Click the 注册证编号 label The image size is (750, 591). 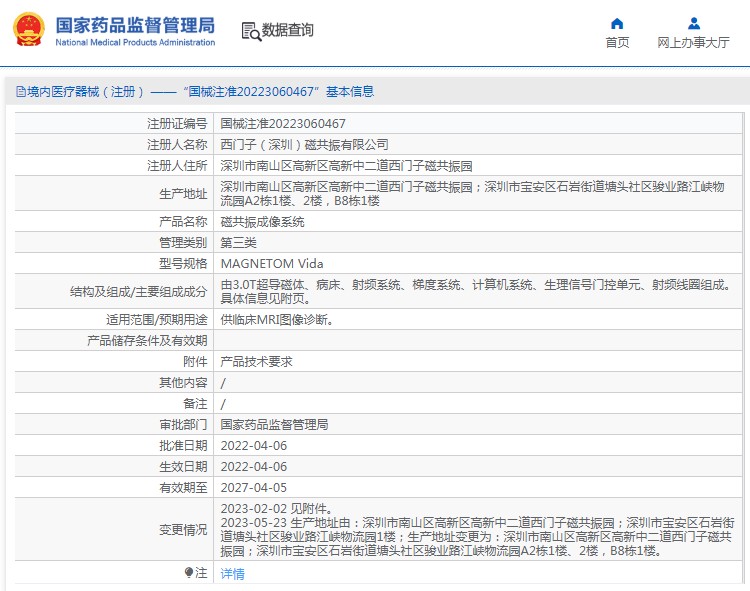point(177,124)
